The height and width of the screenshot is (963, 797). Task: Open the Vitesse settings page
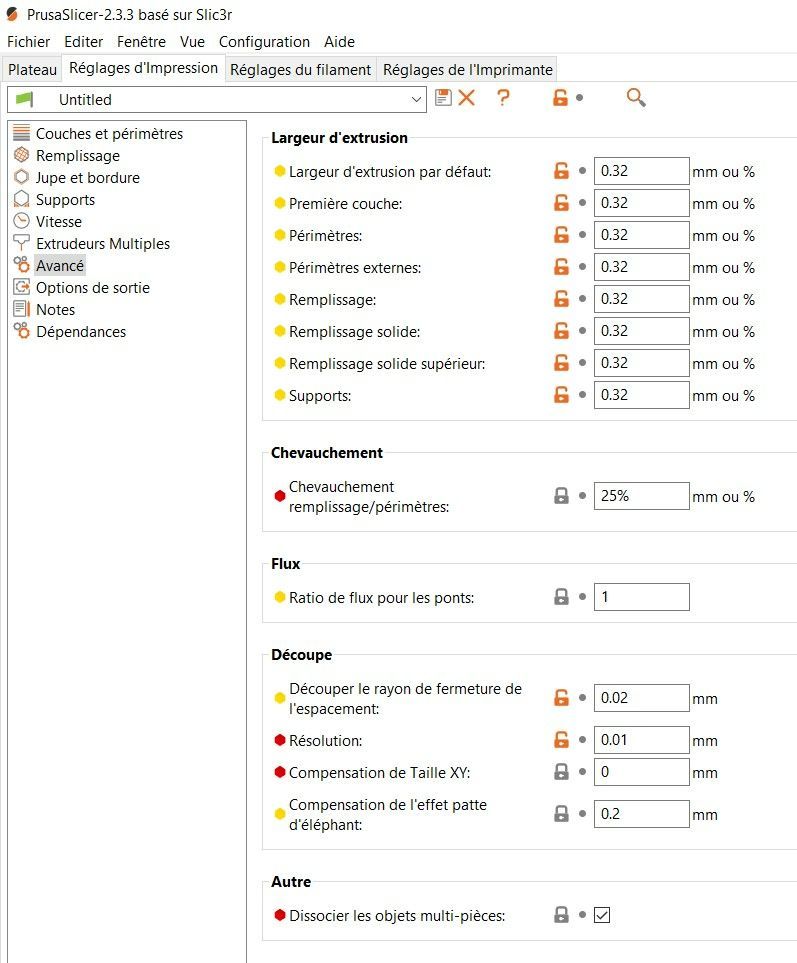click(58, 222)
